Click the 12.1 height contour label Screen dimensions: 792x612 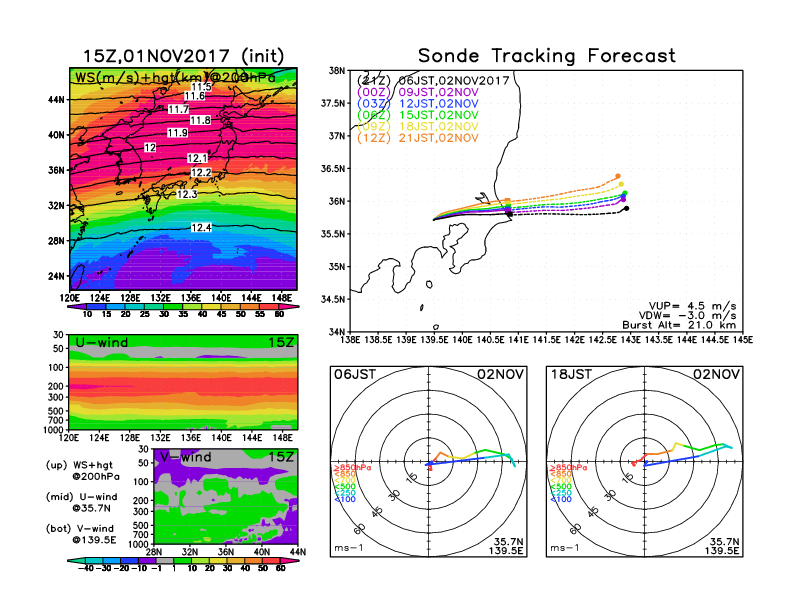197,159
